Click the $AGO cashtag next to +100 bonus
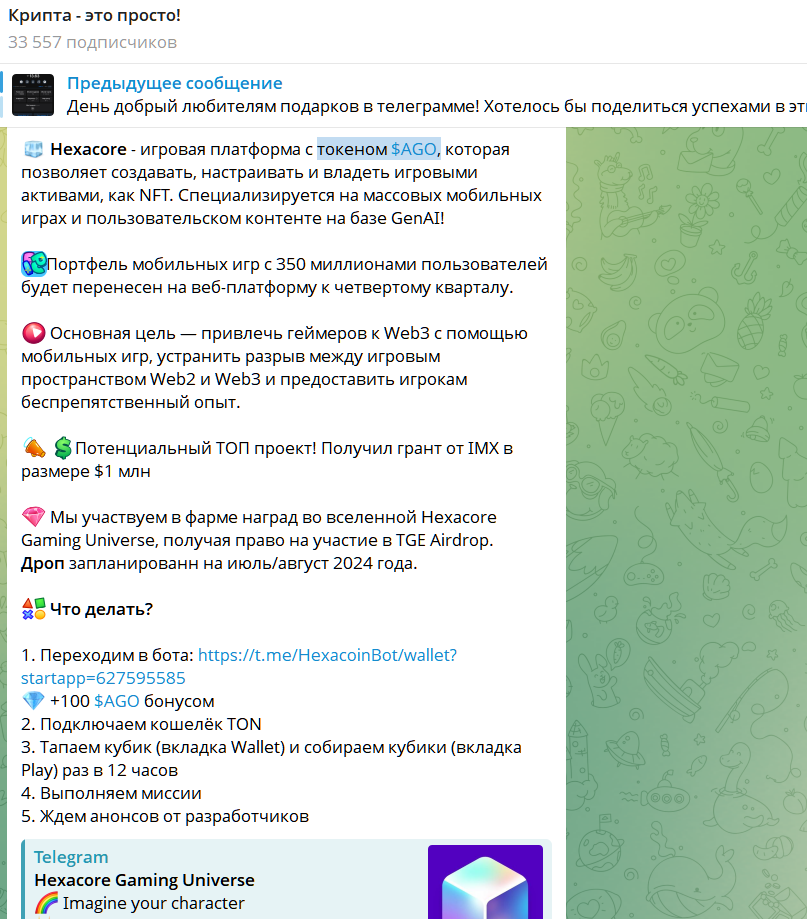 [117, 701]
